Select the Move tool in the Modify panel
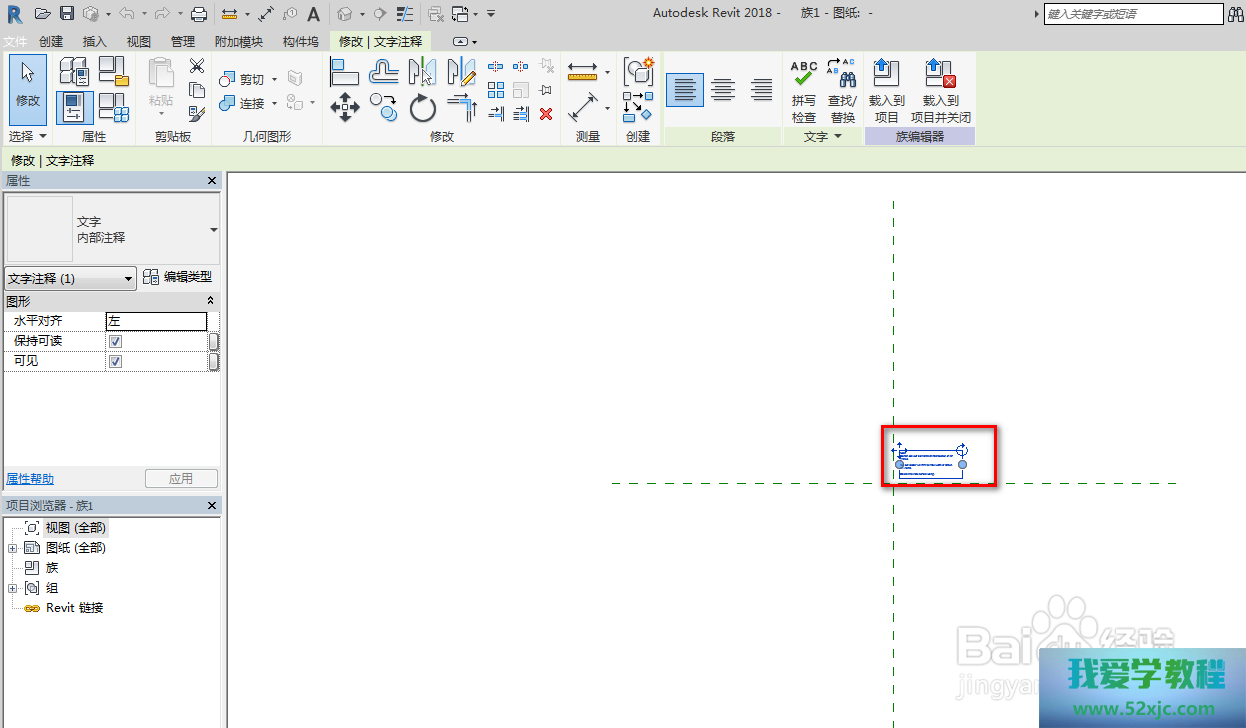The width and height of the screenshot is (1246, 728). pyautogui.click(x=345, y=106)
